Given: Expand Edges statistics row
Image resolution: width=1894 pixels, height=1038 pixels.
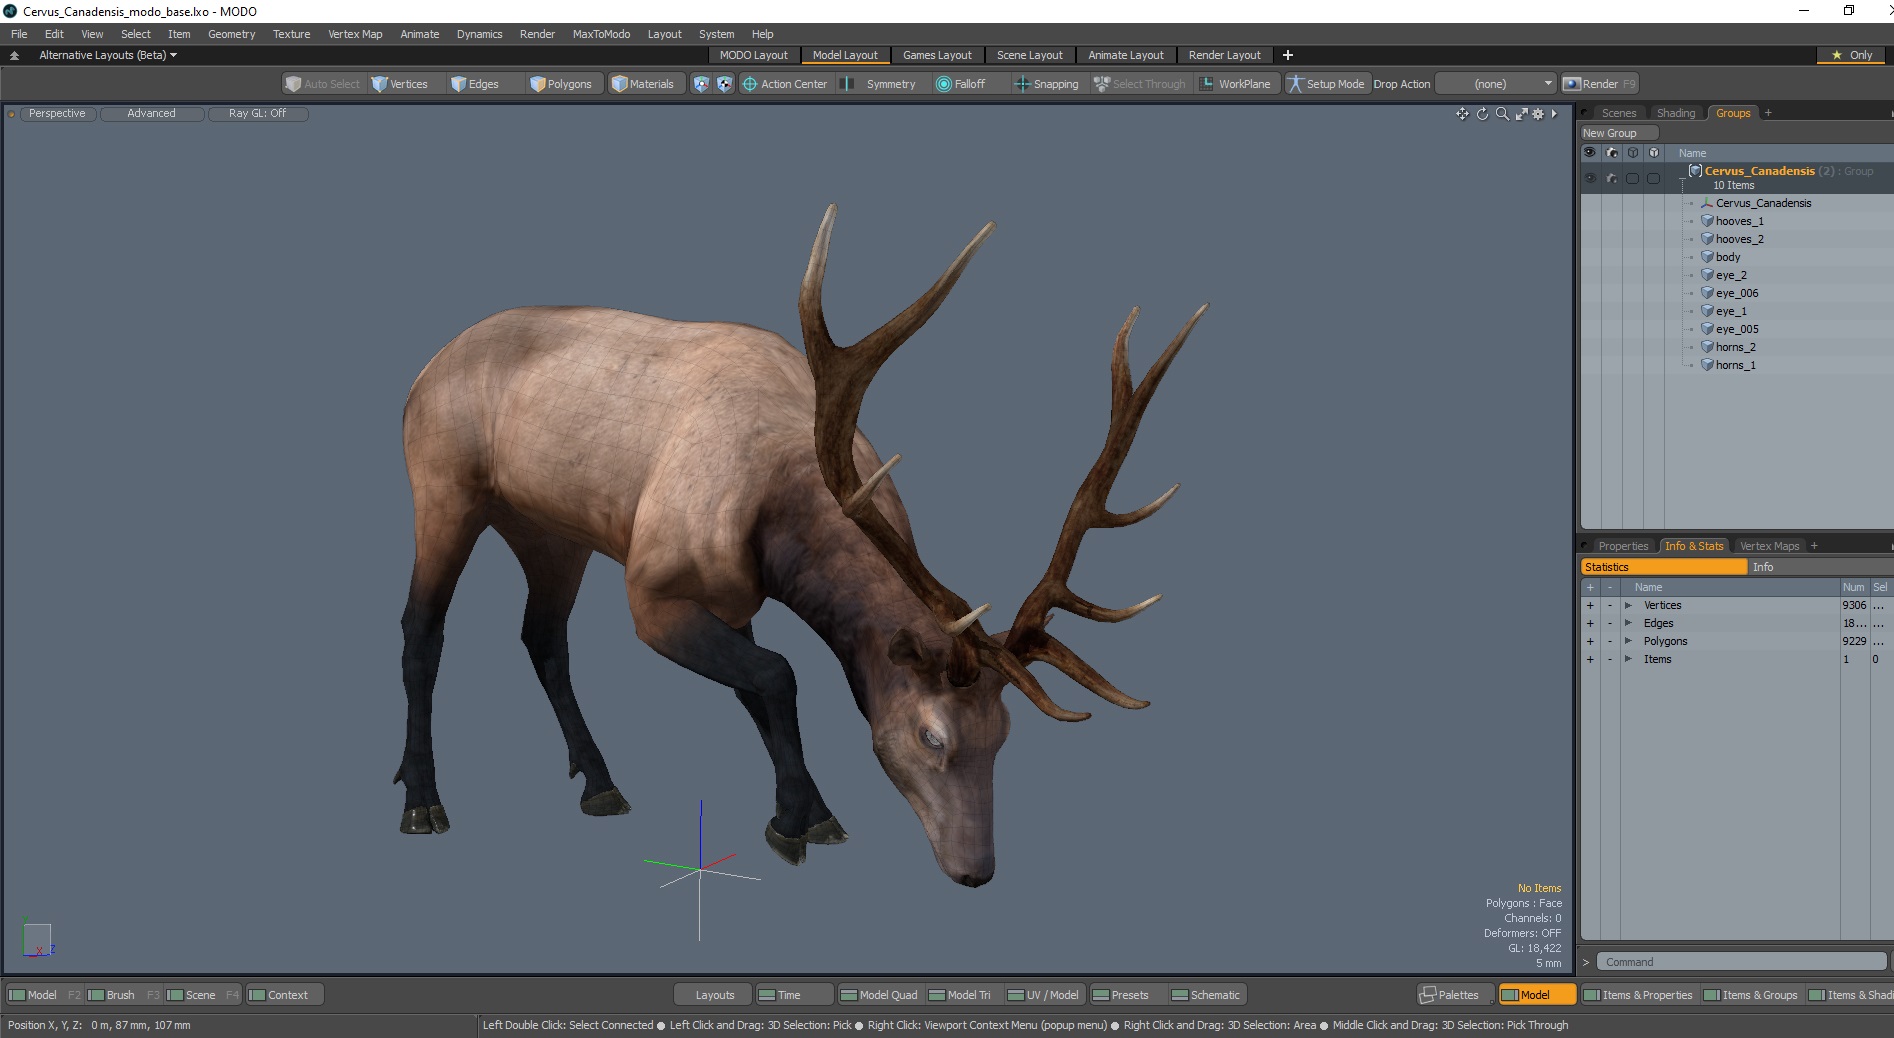Looking at the screenshot, I should click(x=1628, y=623).
